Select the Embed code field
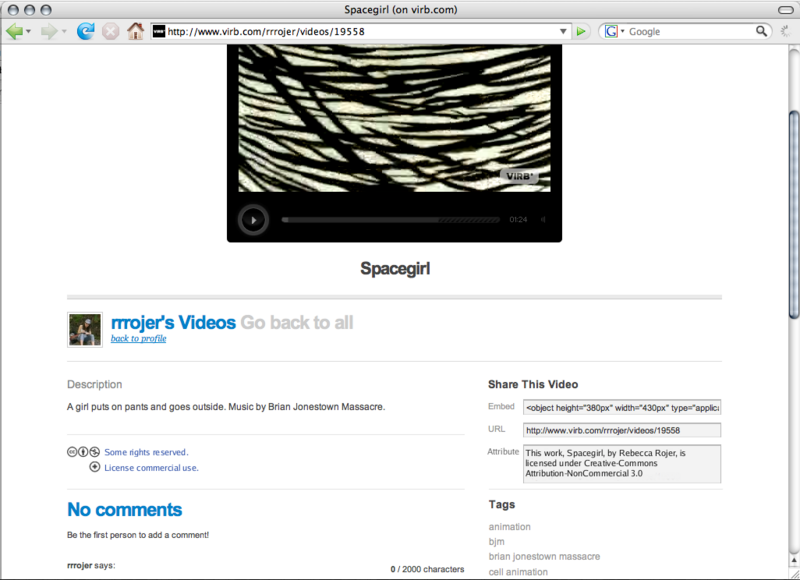This screenshot has height=580, width=800. [622, 408]
